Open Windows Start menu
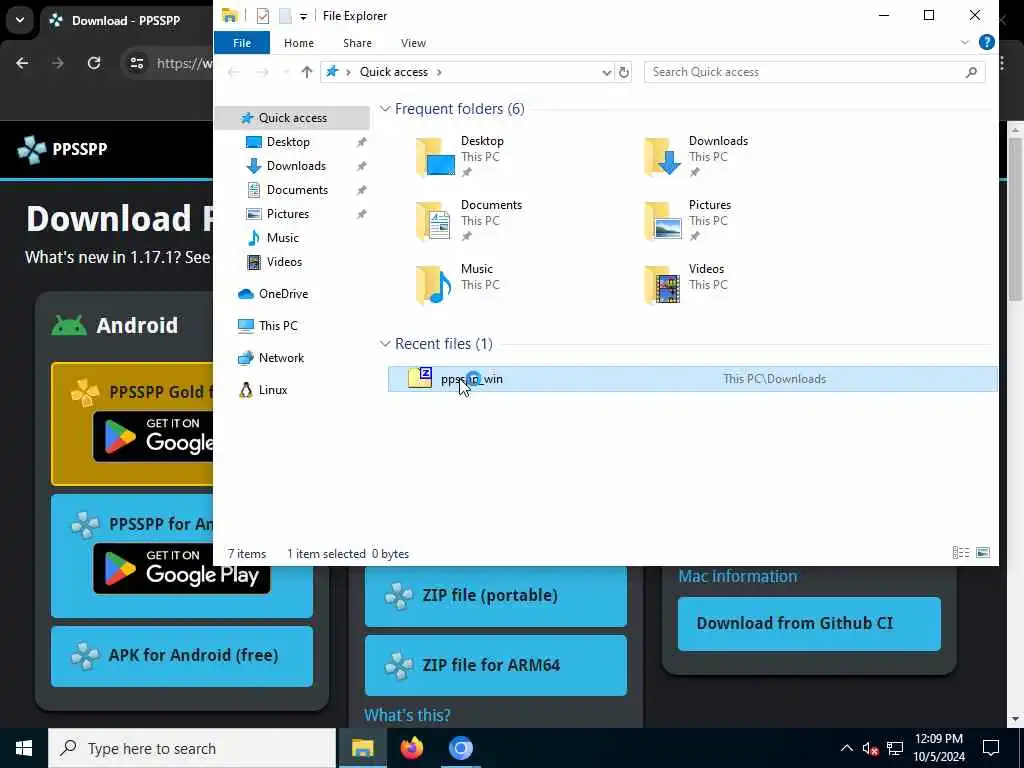Image resolution: width=1024 pixels, height=768 pixels. 24,748
